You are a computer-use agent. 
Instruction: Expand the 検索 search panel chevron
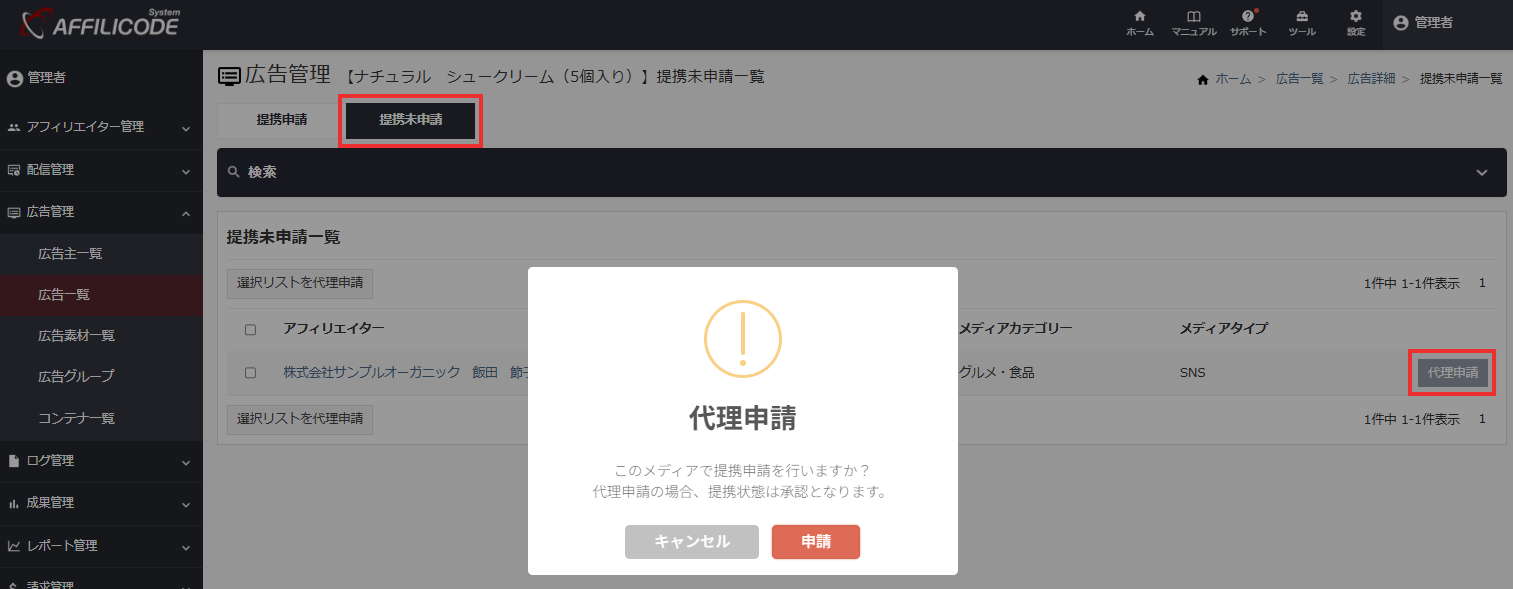[x=1483, y=172]
